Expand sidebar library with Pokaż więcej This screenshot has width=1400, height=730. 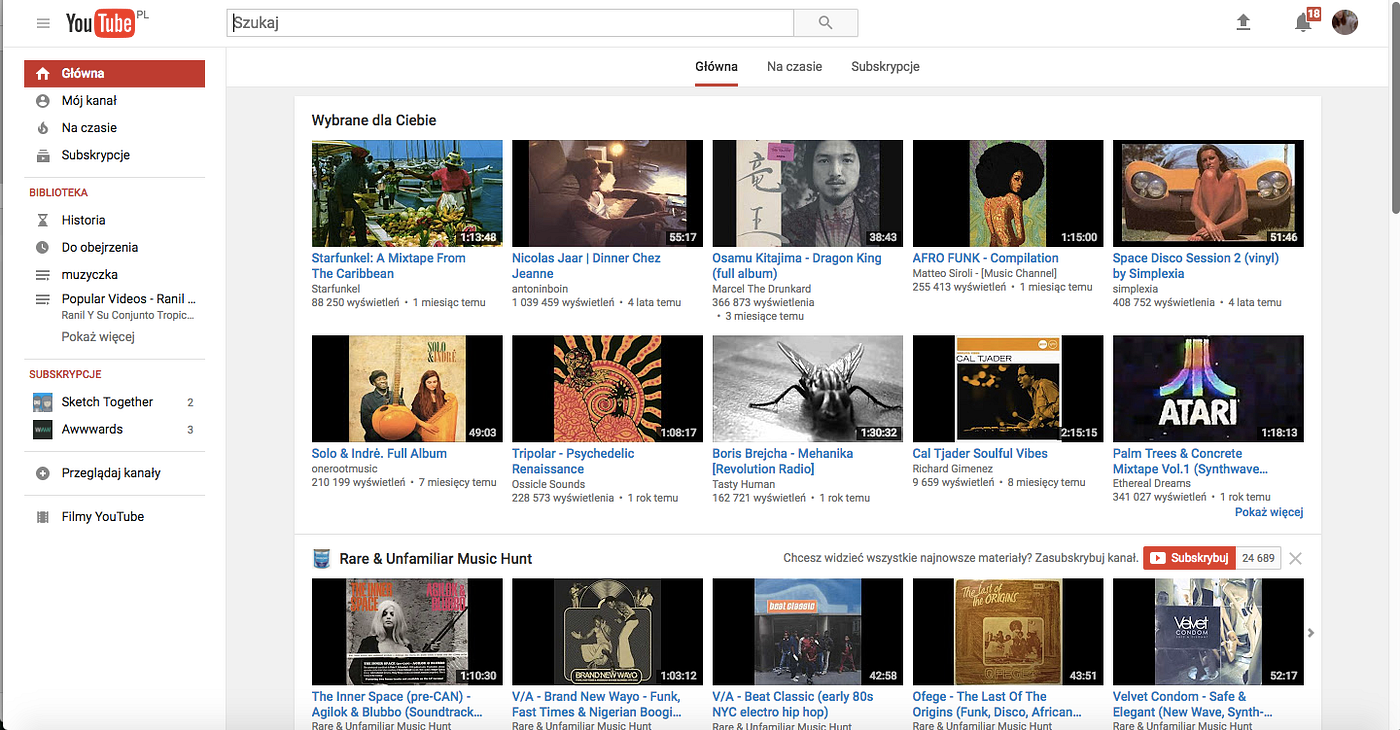click(x=98, y=337)
